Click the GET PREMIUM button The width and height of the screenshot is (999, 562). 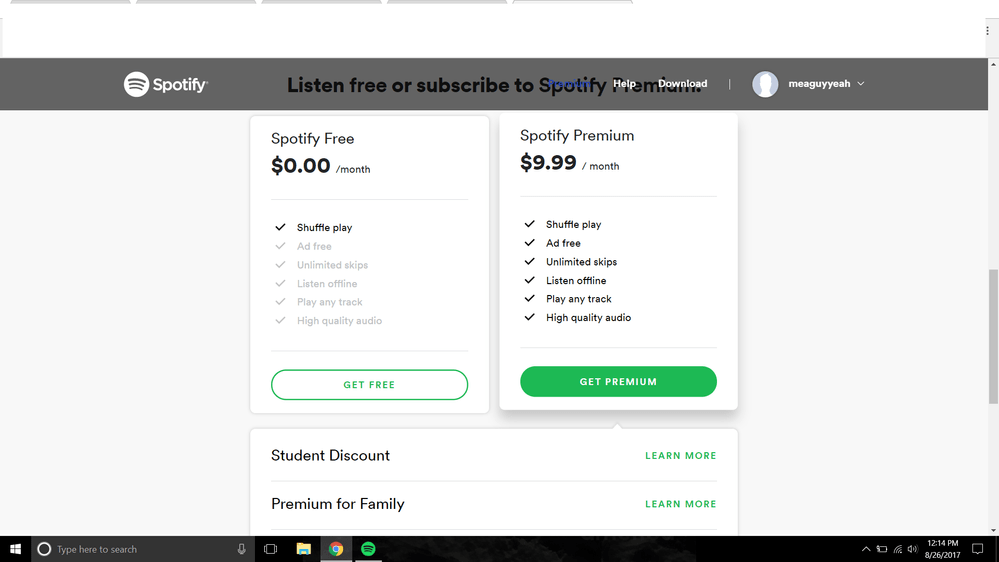pyautogui.click(x=618, y=382)
